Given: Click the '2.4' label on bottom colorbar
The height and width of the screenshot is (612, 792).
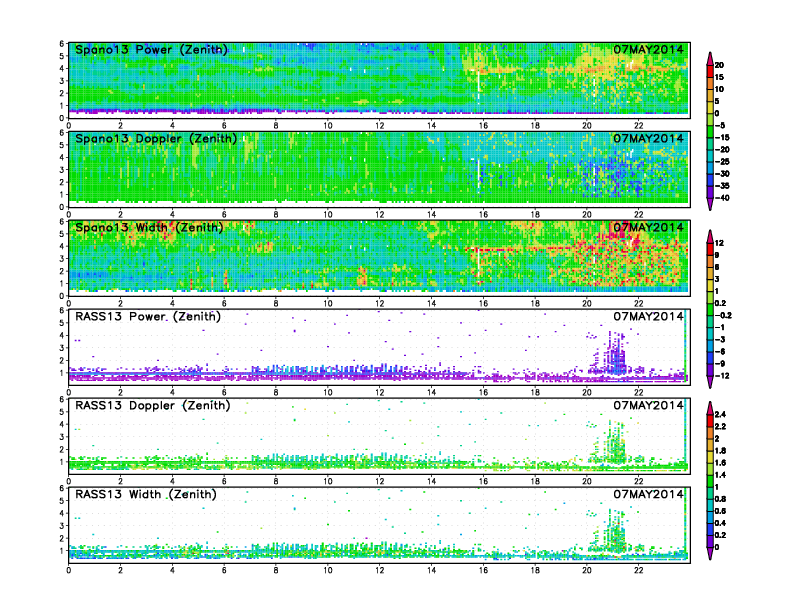Looking at the screenshot, I should coord(720,415).
